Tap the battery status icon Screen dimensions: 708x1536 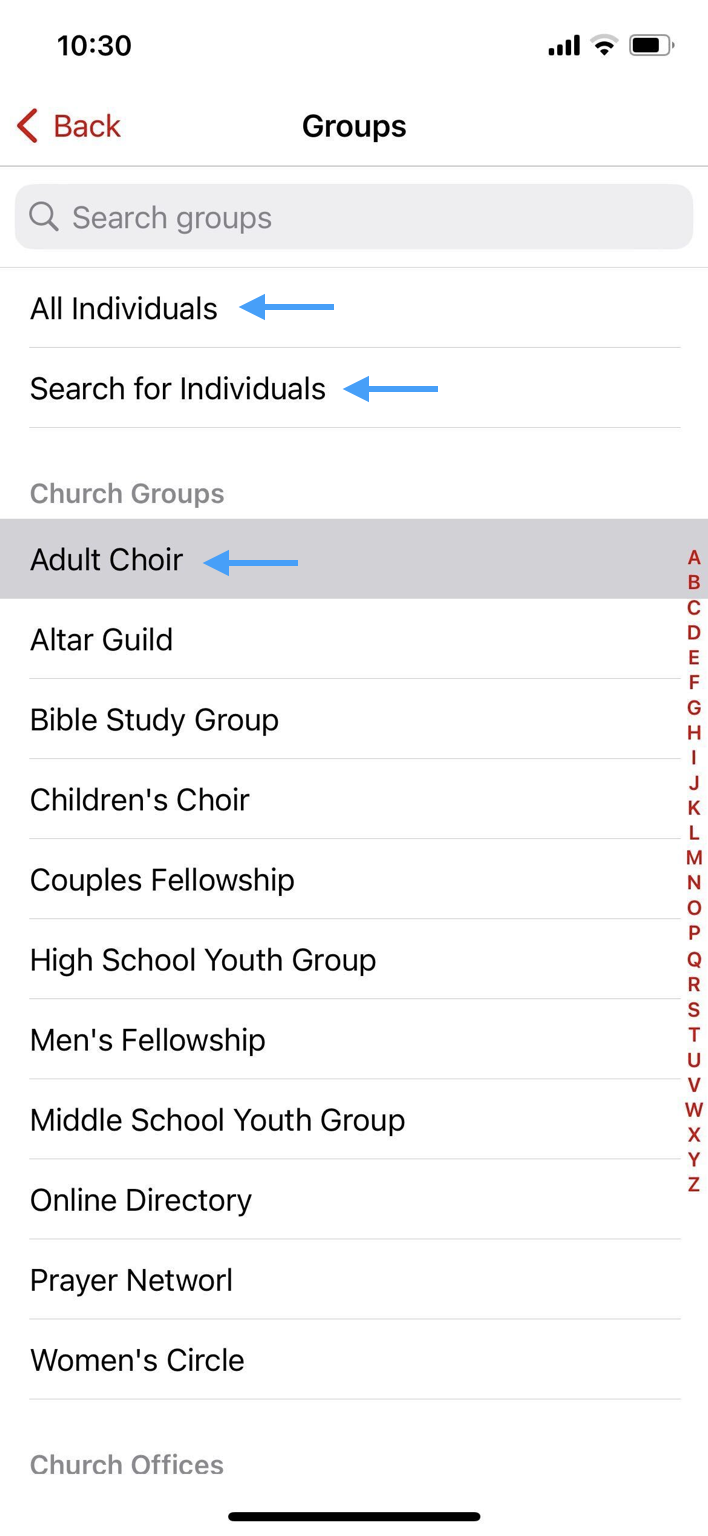(x=651, y=45)
